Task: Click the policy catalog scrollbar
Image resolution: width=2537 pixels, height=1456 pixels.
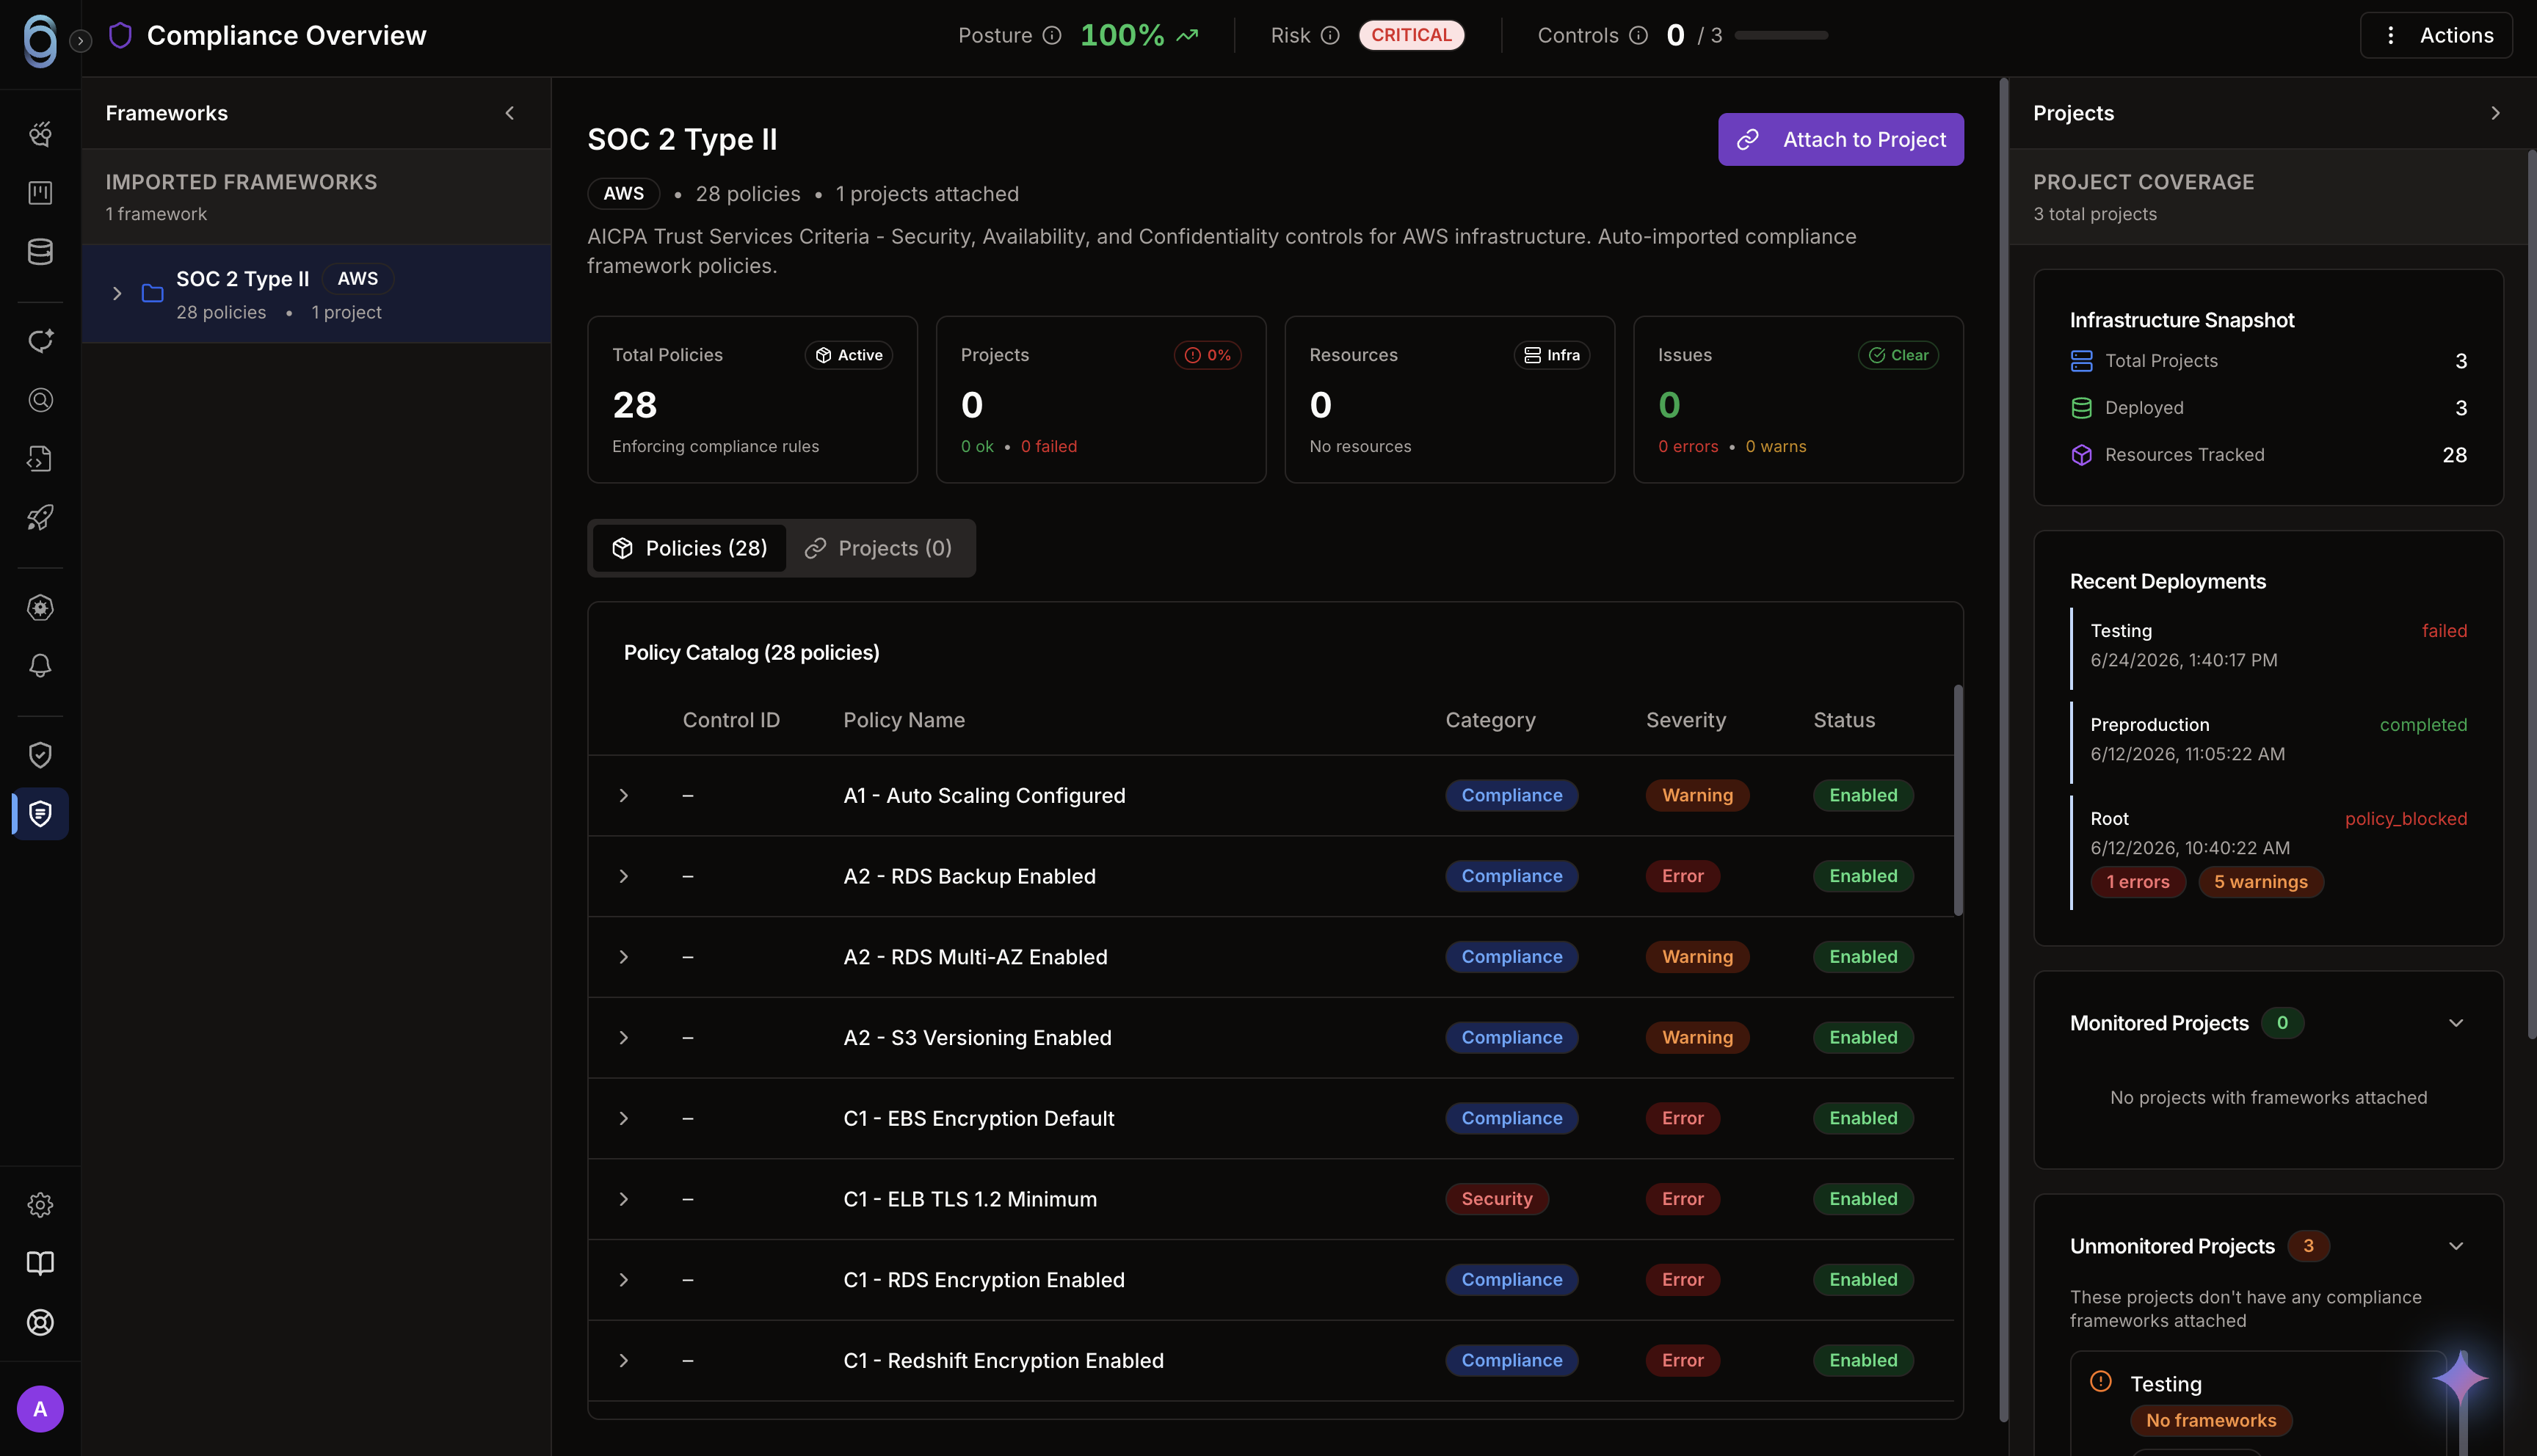Action: click(x=1958, y=800)
